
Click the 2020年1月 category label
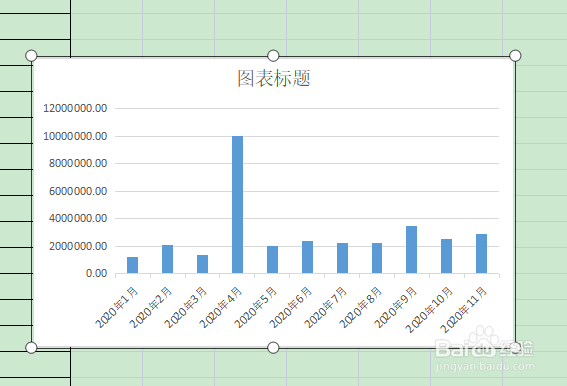pos(117,307)
